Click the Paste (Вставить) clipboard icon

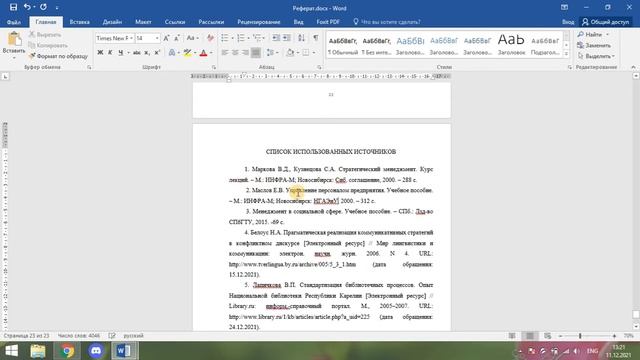coord(14,39)
